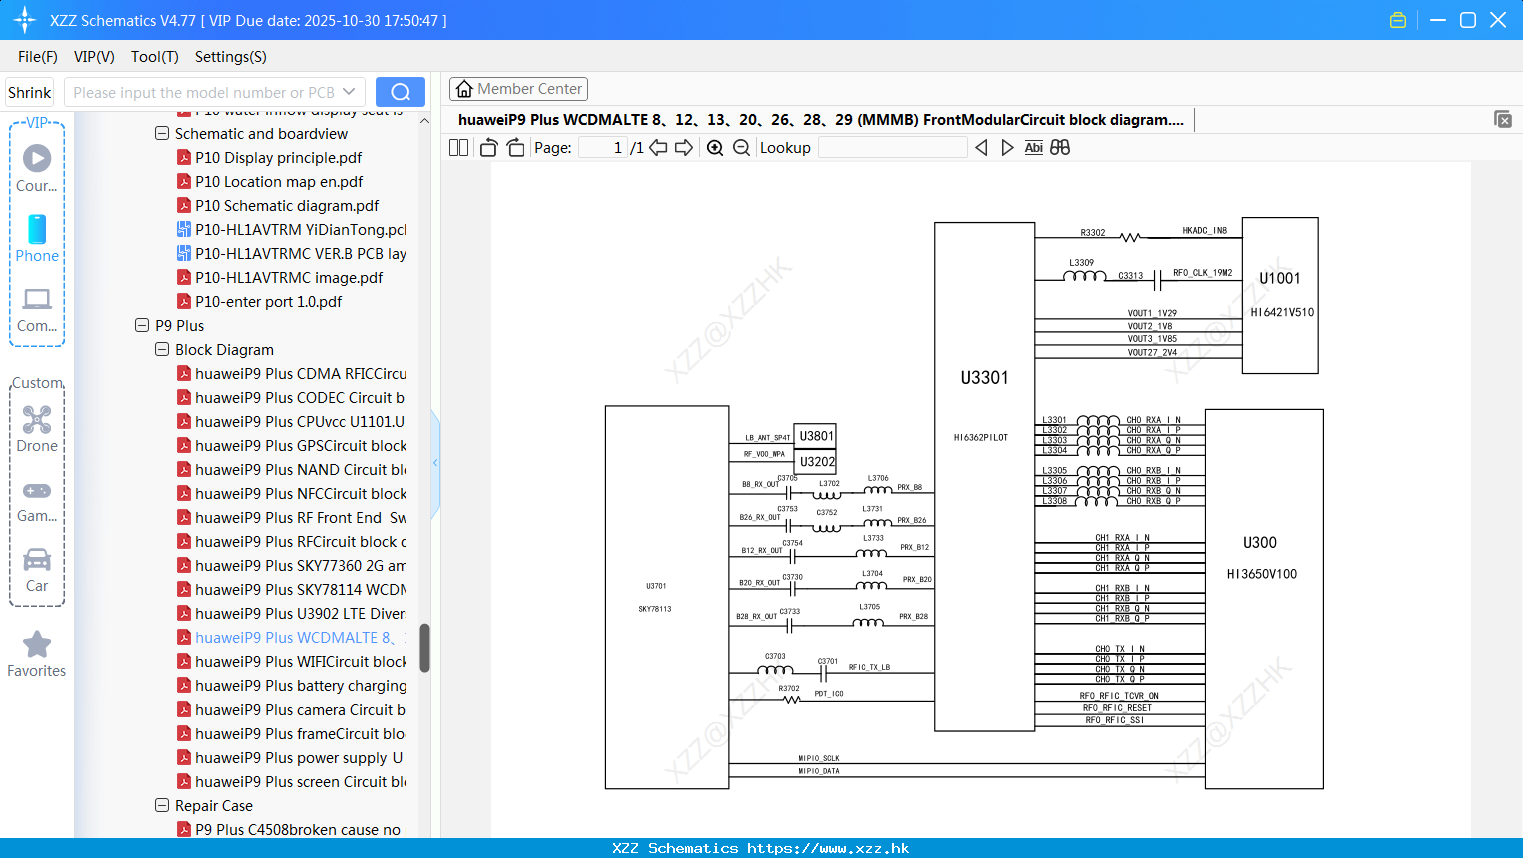Image resolution: width=1523 pixels, height=858 pixels.
Task: Go to the previous page arrow
Action: coord(658,148)
